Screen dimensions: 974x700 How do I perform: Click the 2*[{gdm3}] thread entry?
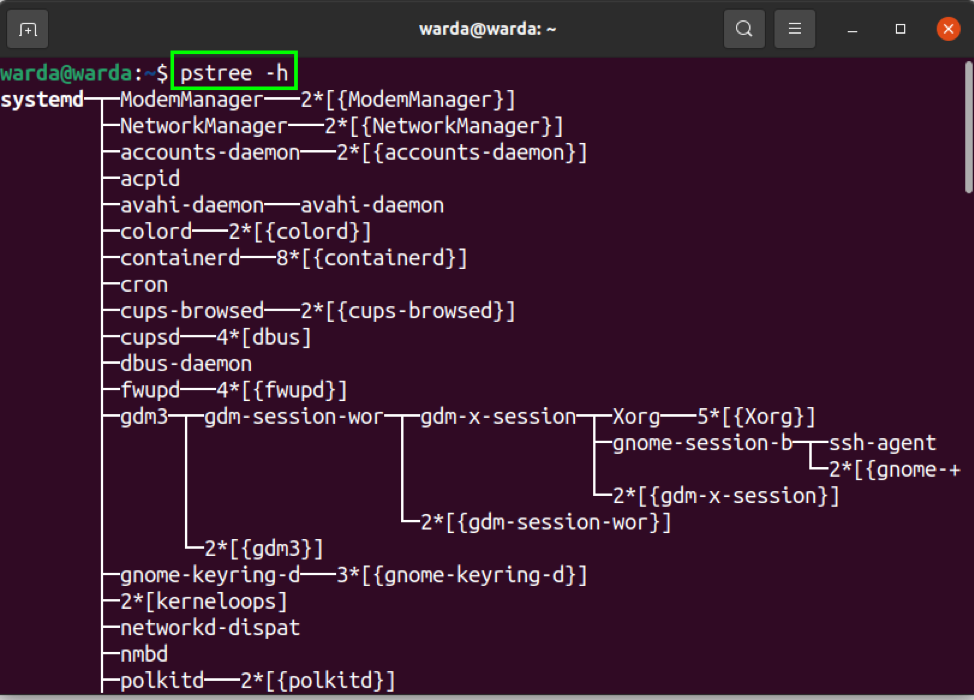tap(264, 548)
